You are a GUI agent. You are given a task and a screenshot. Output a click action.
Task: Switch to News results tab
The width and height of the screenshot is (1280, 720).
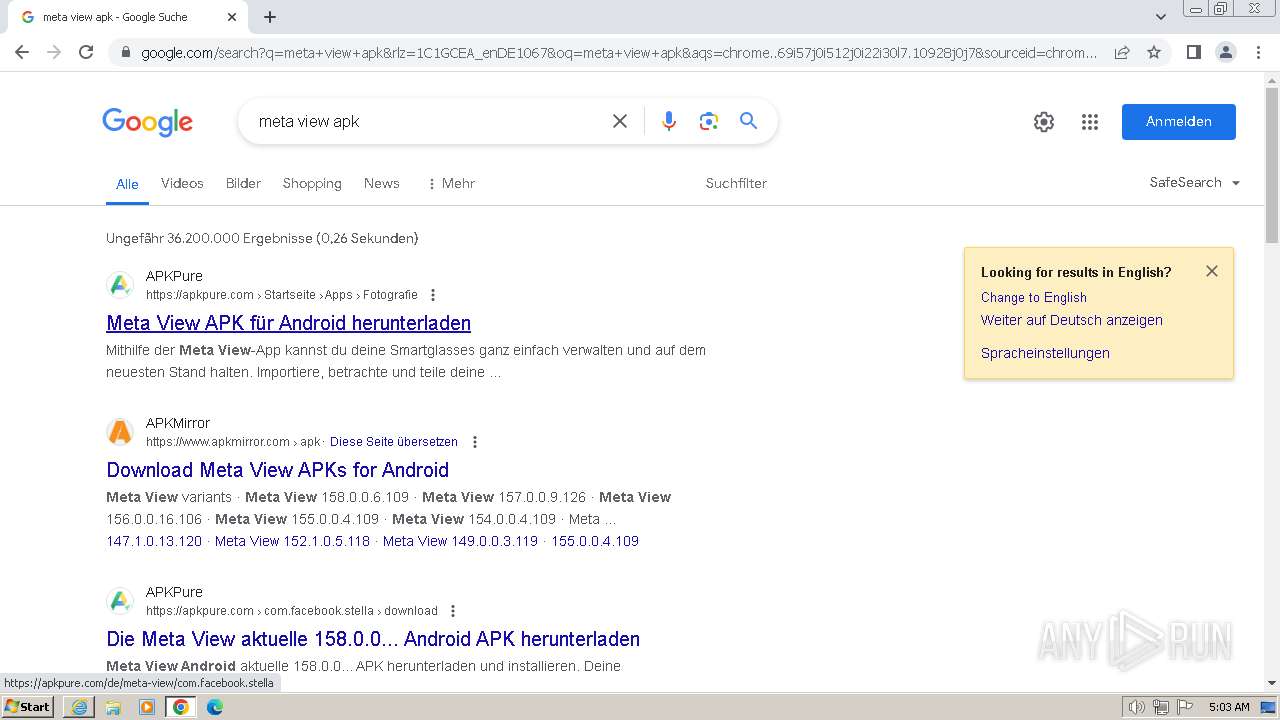click(382, 183)
